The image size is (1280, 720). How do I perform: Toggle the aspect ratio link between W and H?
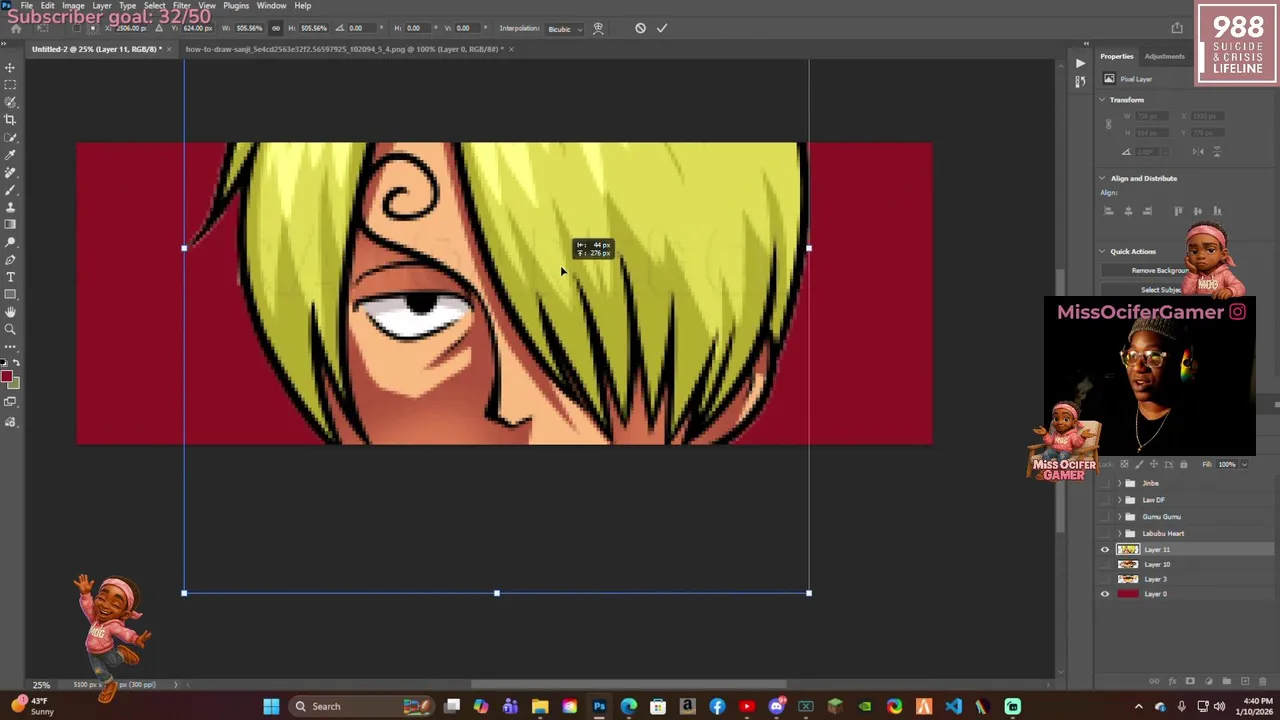pos(276,28)
